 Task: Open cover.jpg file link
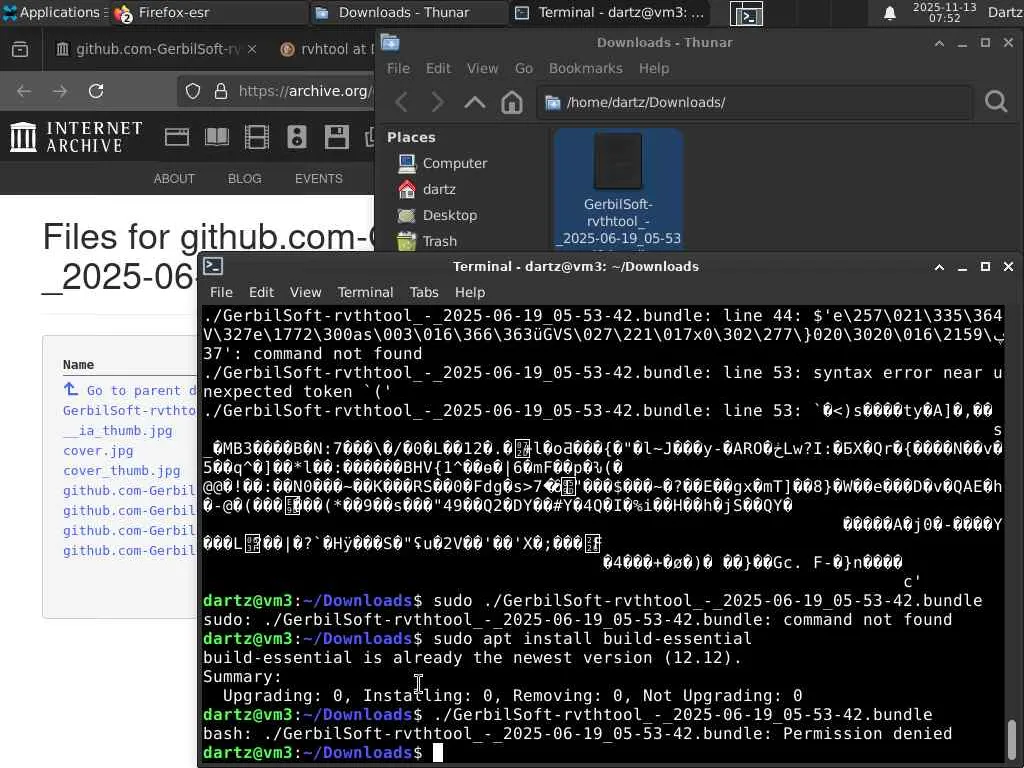(x=98, y=451)
